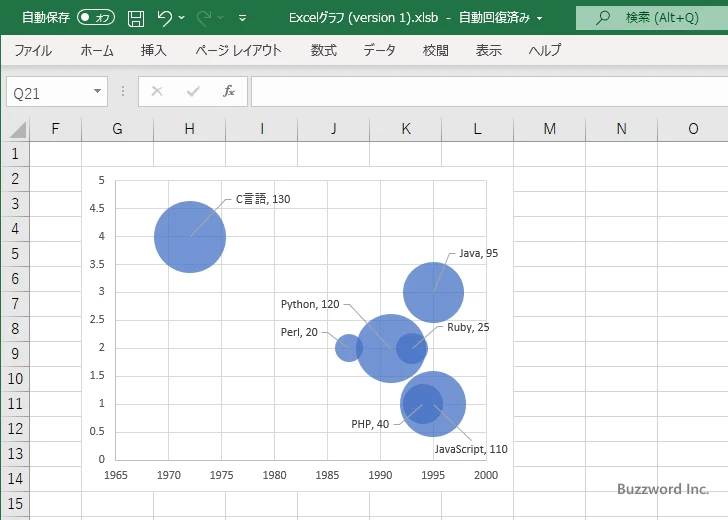Click the 検索 (Alt+Q) search box
Viewport: 728px width, 520px height.
click(652, 18)
